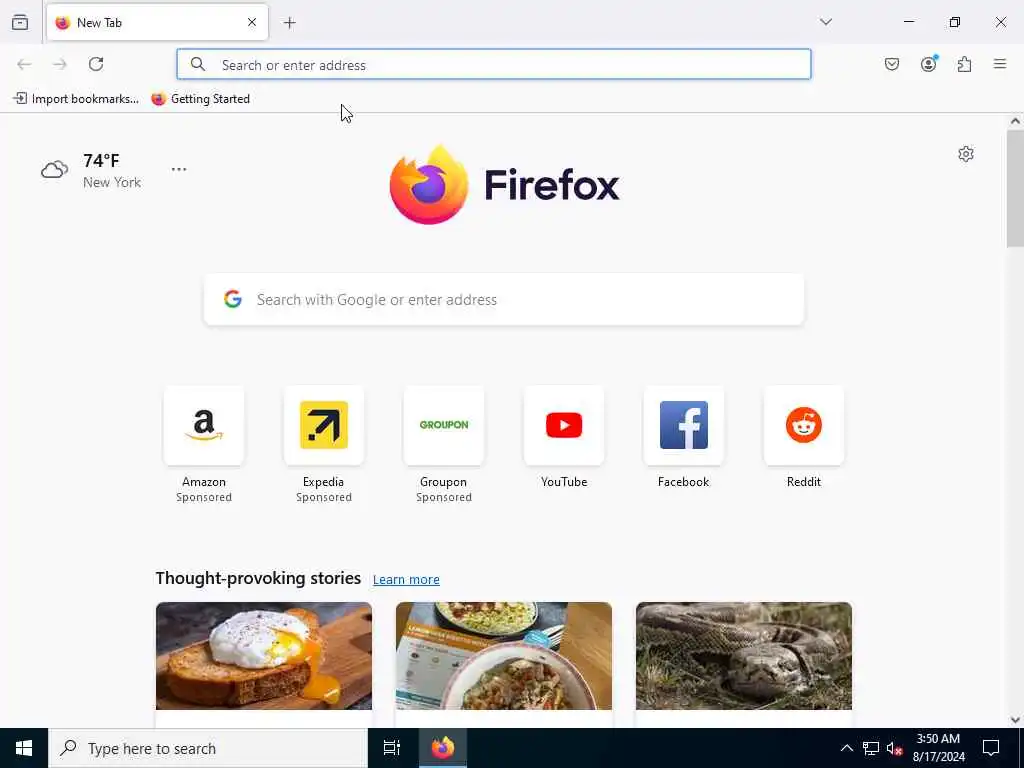Image resolution: width=1024 pixels, height=768 pixels.
Task: Open Firefox View icon at top-left
Action: (x=20, y=22)
